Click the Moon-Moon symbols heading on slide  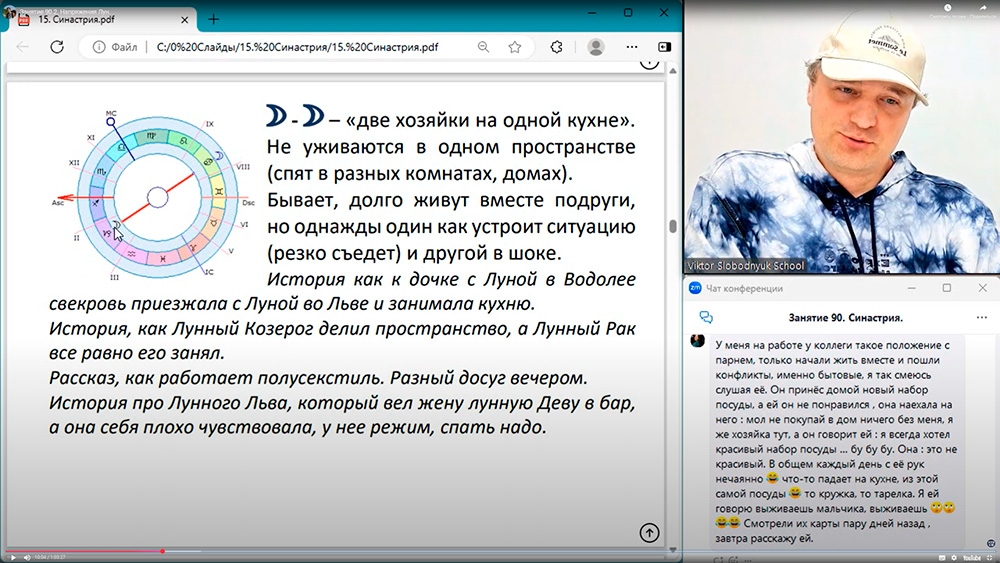tap(295, 117)
